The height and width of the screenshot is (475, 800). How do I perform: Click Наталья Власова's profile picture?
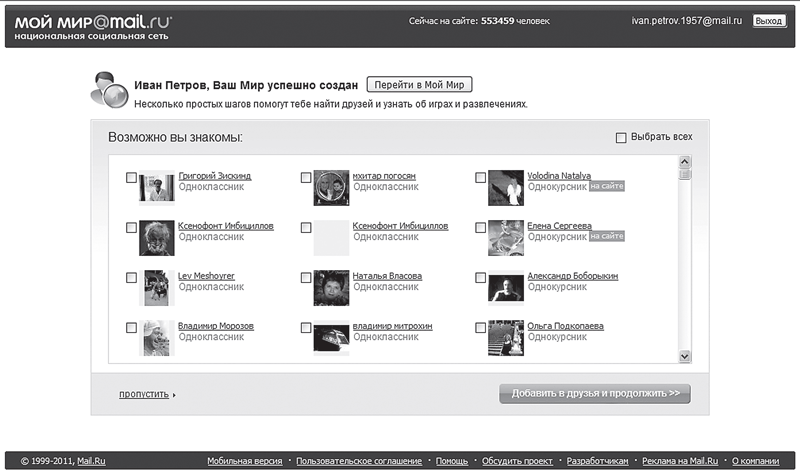331,287
